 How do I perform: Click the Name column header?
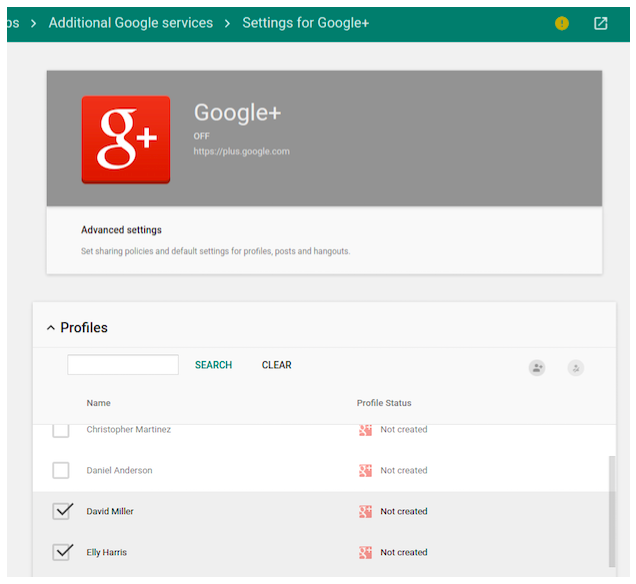point(99,403)
